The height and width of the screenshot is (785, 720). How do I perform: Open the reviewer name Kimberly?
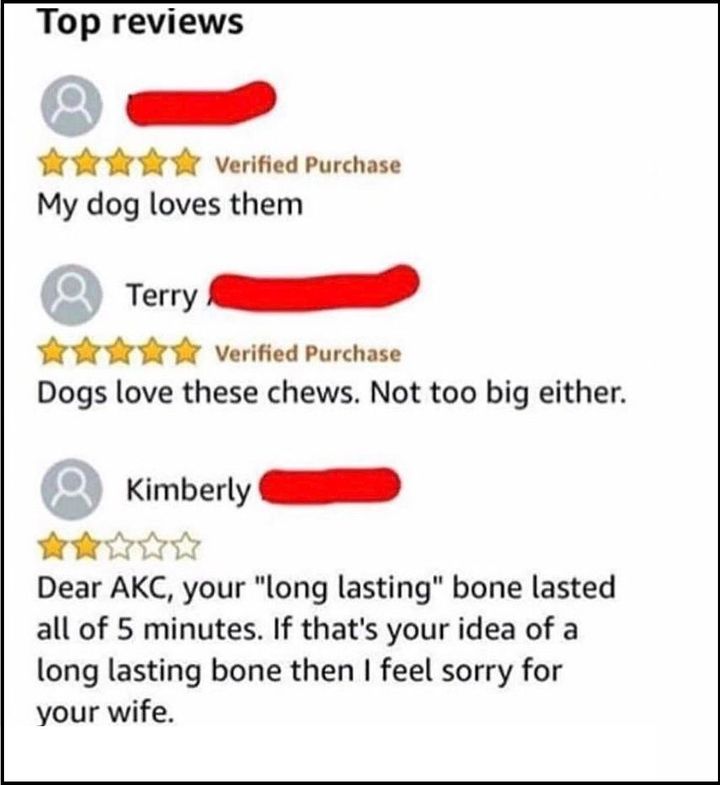[x=188, y=490]
